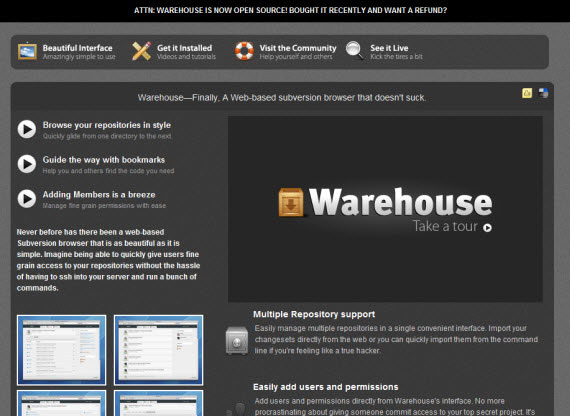
Task: Click the Amazingly simple to use subtitle
Action: pyautogui.click(x=79, y=57)
